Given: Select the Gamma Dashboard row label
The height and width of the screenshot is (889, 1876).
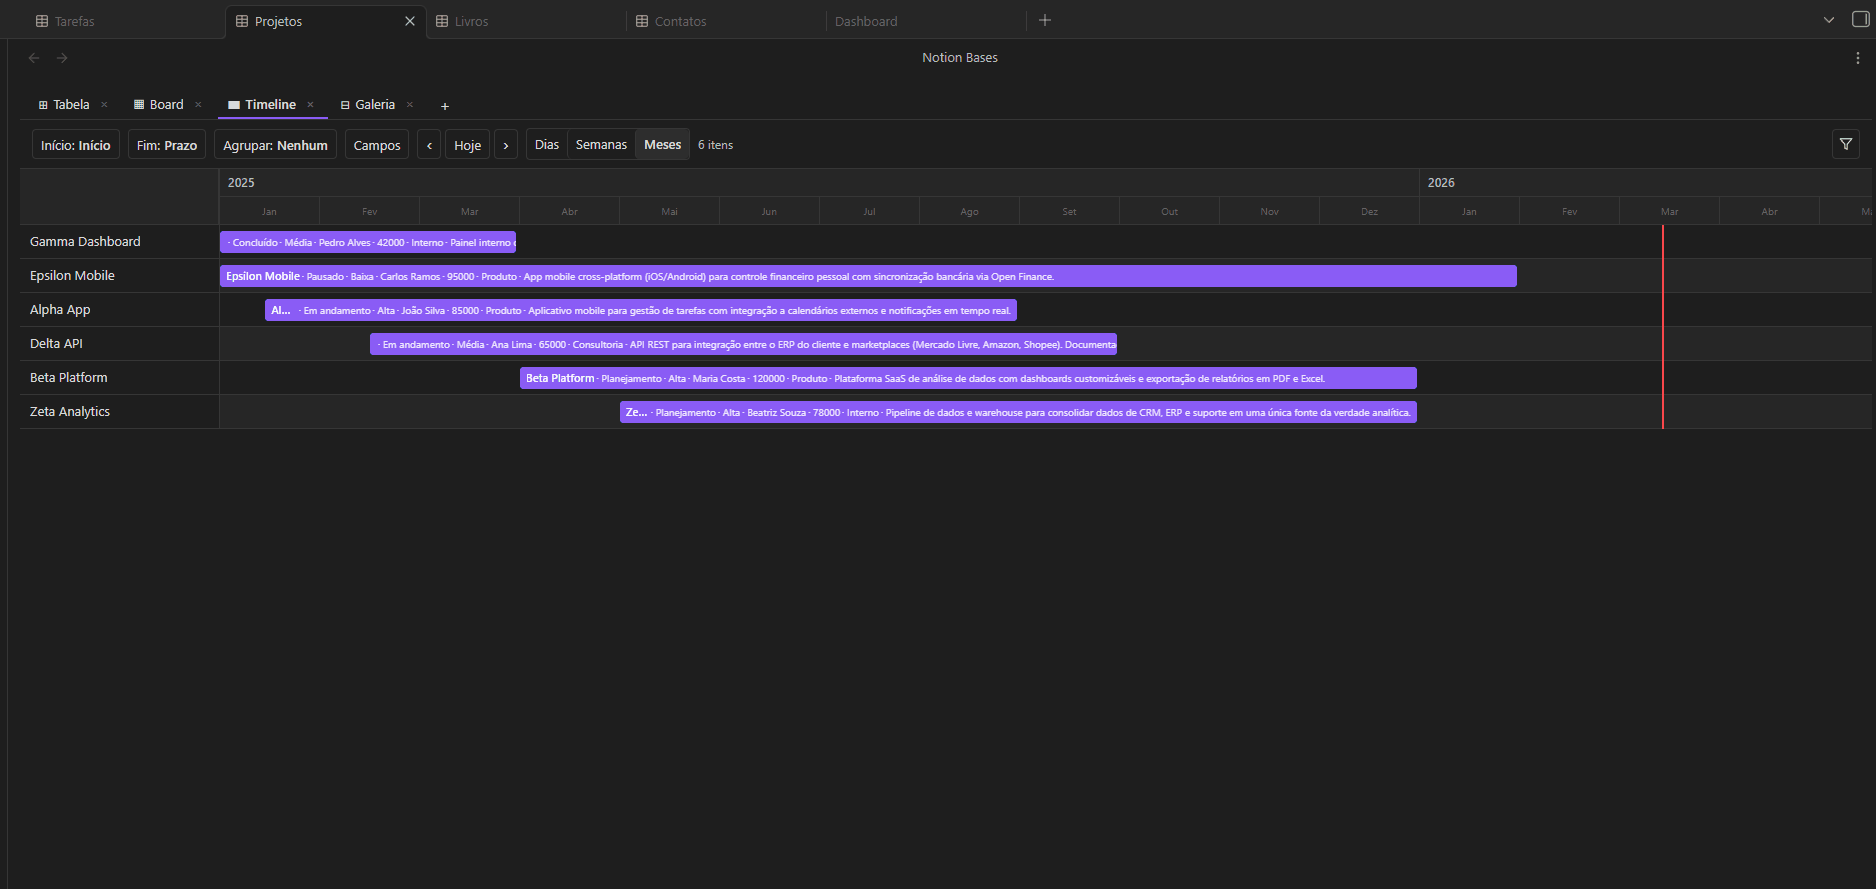Looking at the screenshot, I should [85, 242].
